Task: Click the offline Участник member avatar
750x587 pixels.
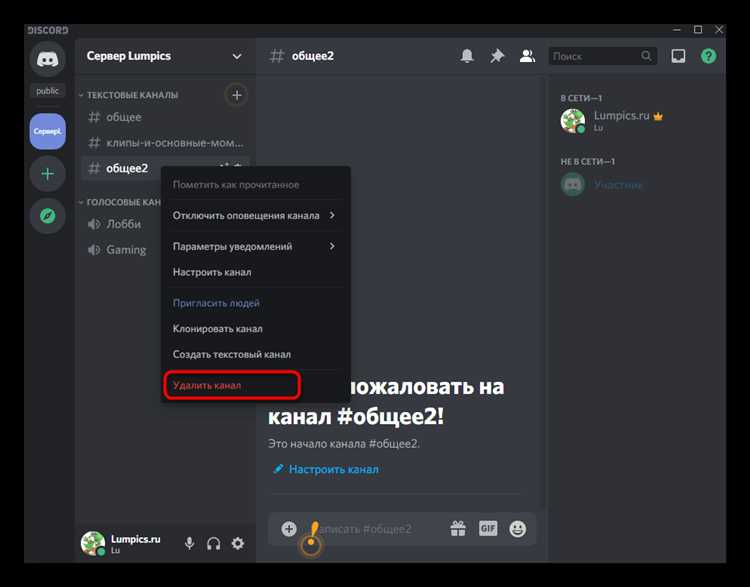Action: 573,184
